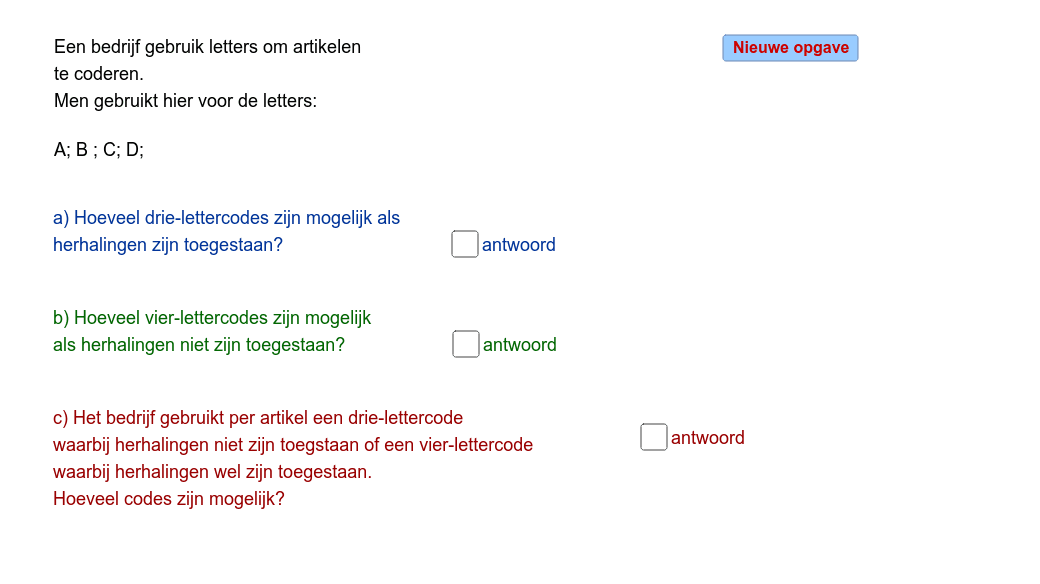Image resolution: width=1040 pixels, height=584 pixels.
Task: Tick the answer checkbox for question a
Action: coord(465,244)
